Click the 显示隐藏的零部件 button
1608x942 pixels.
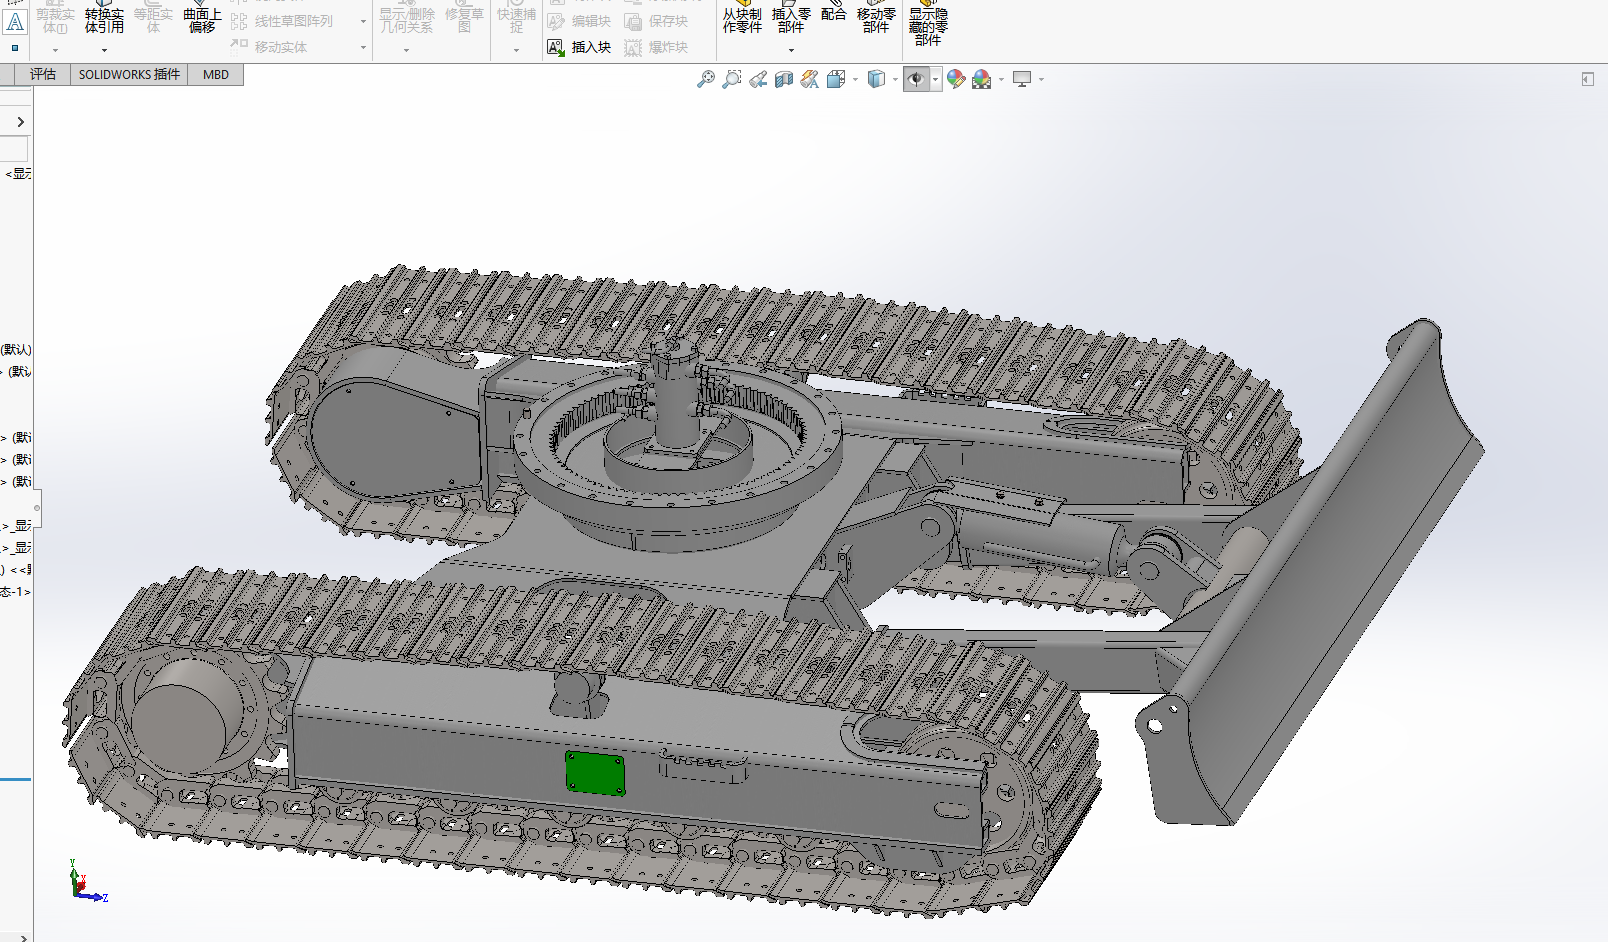coord(927,24)
